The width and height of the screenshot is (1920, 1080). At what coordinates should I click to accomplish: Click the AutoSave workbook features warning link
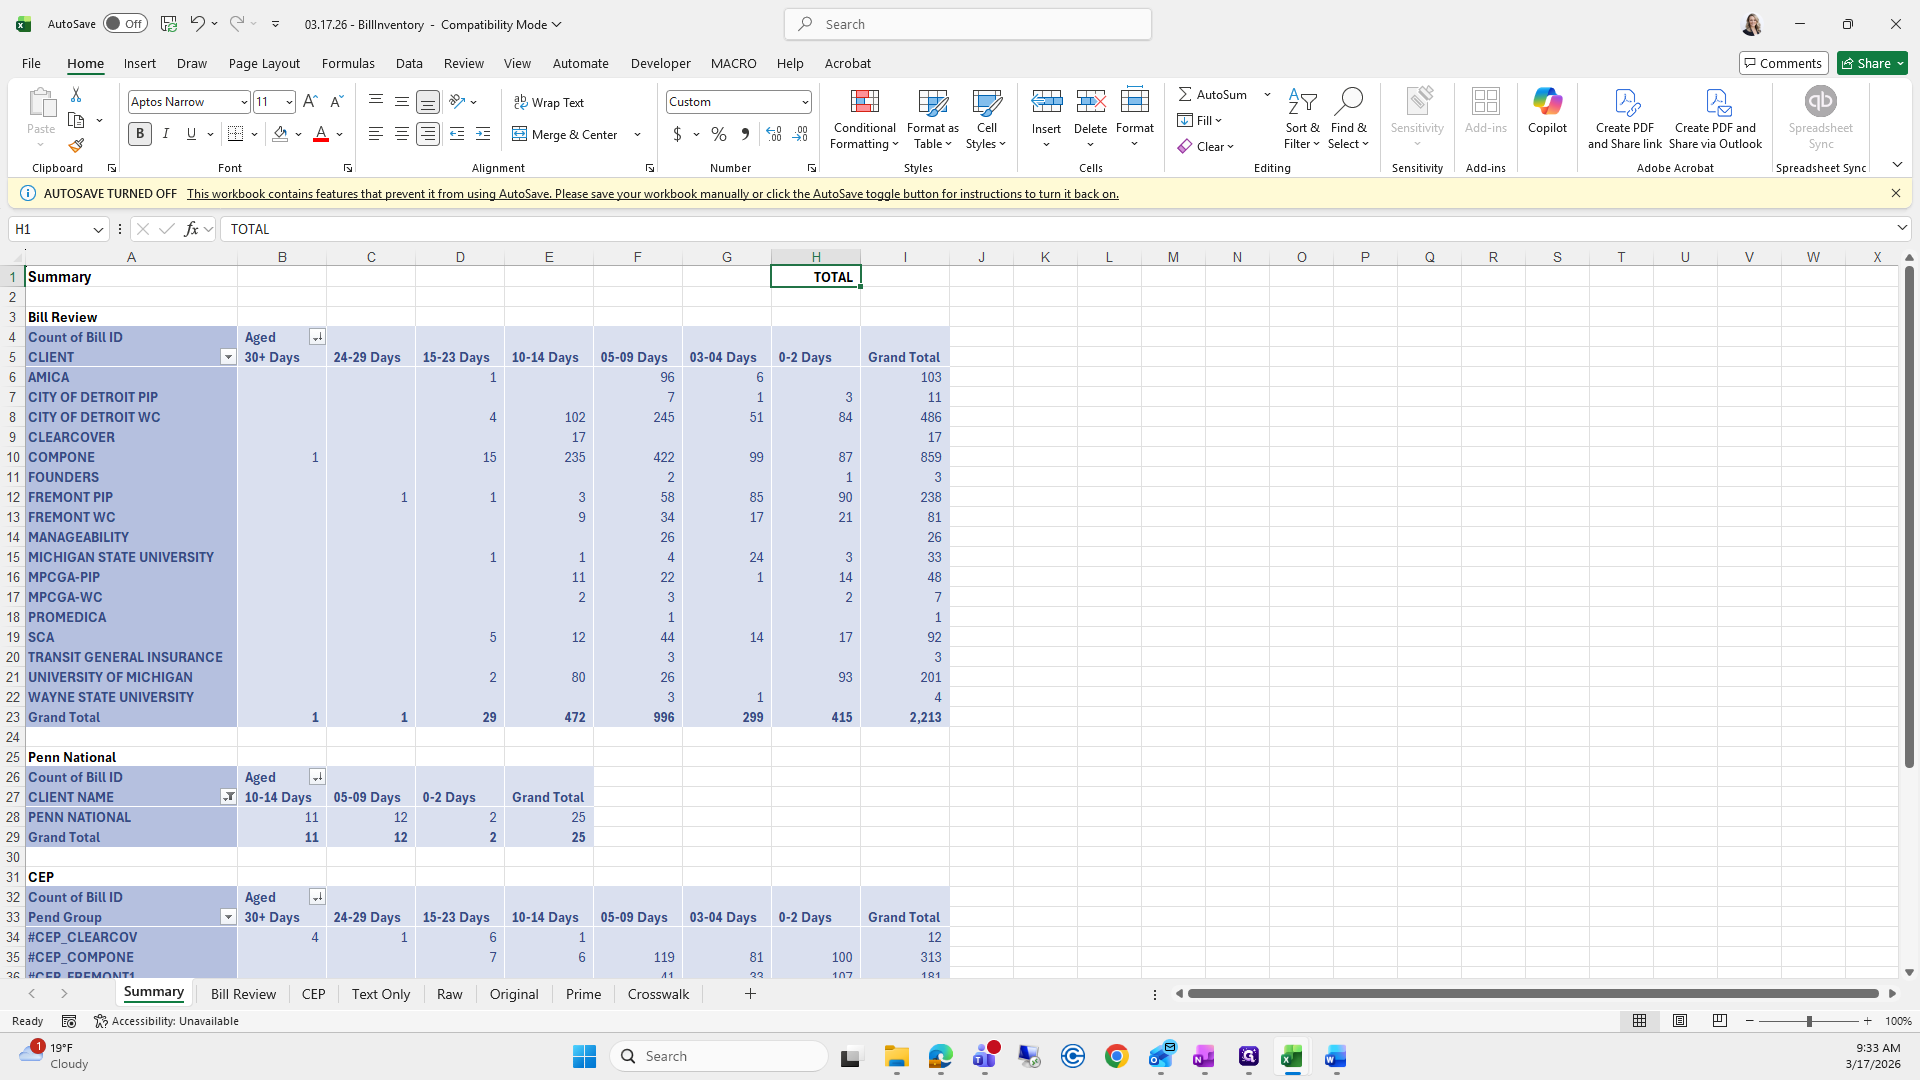652,194
